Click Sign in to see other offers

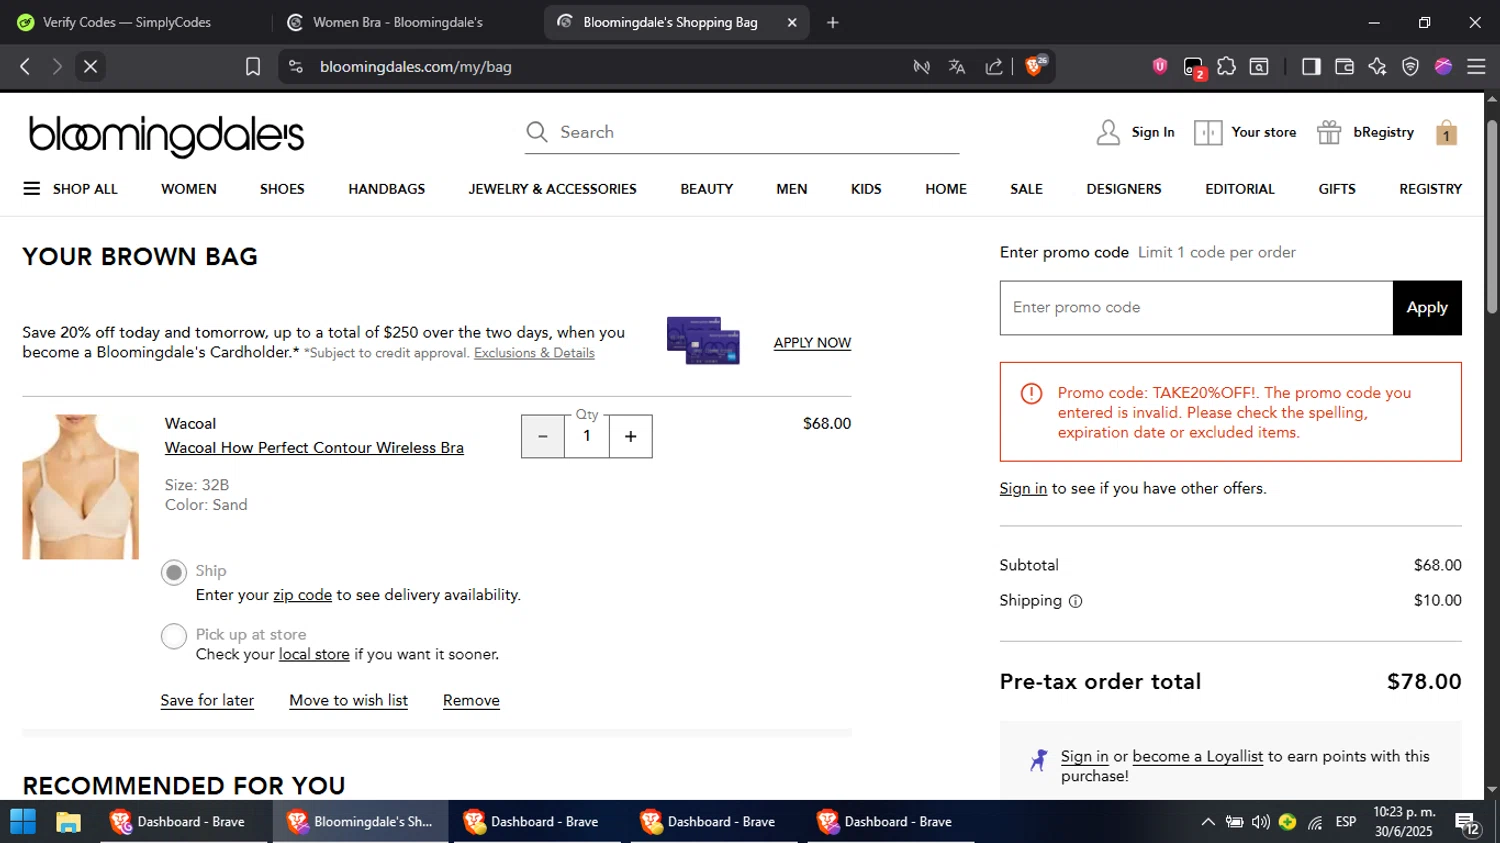(x=1023, y=489)
